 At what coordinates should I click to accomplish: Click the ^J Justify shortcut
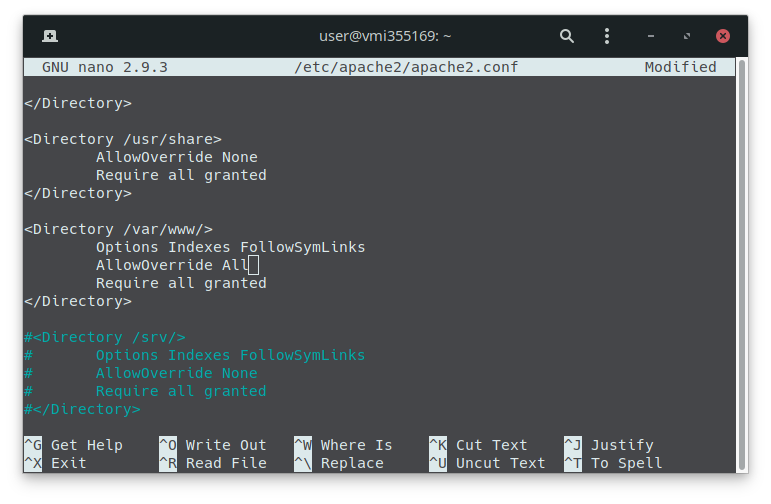tap(608, 445)
